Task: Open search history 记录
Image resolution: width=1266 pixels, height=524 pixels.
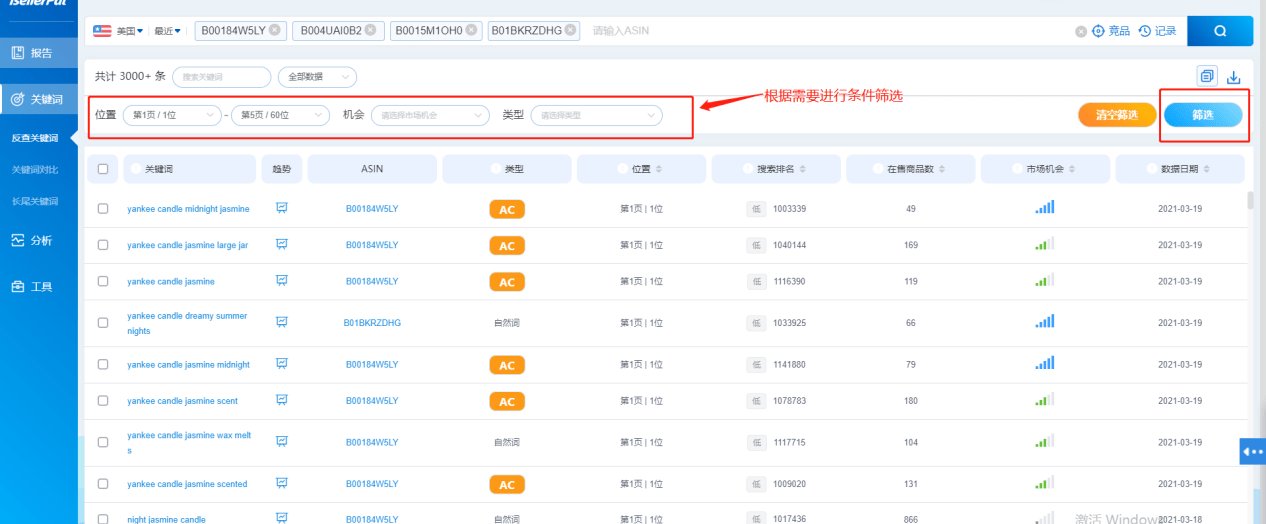Action: click(1157, 31)
